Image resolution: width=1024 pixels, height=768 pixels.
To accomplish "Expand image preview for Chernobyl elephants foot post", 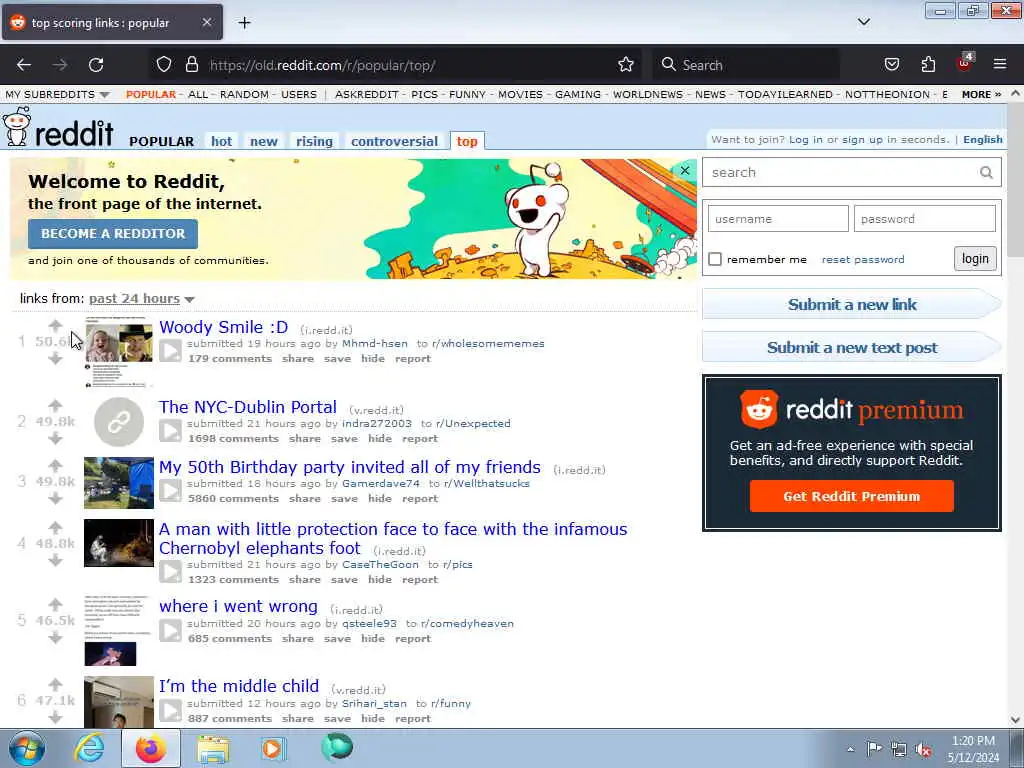I will (170, 572).
